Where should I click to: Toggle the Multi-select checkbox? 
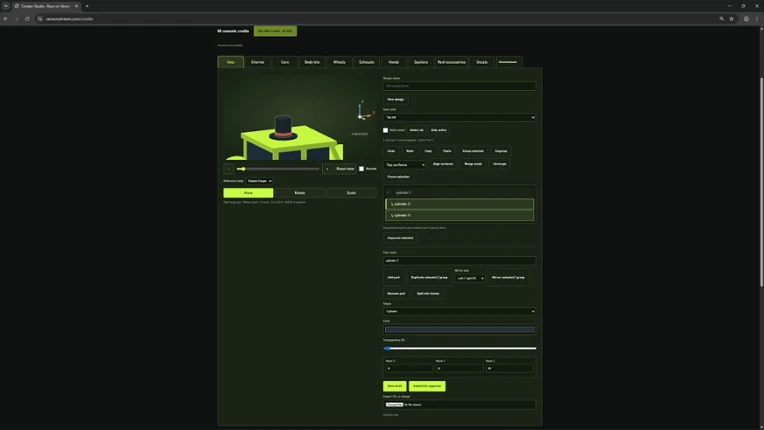click(x=385, y=130)
